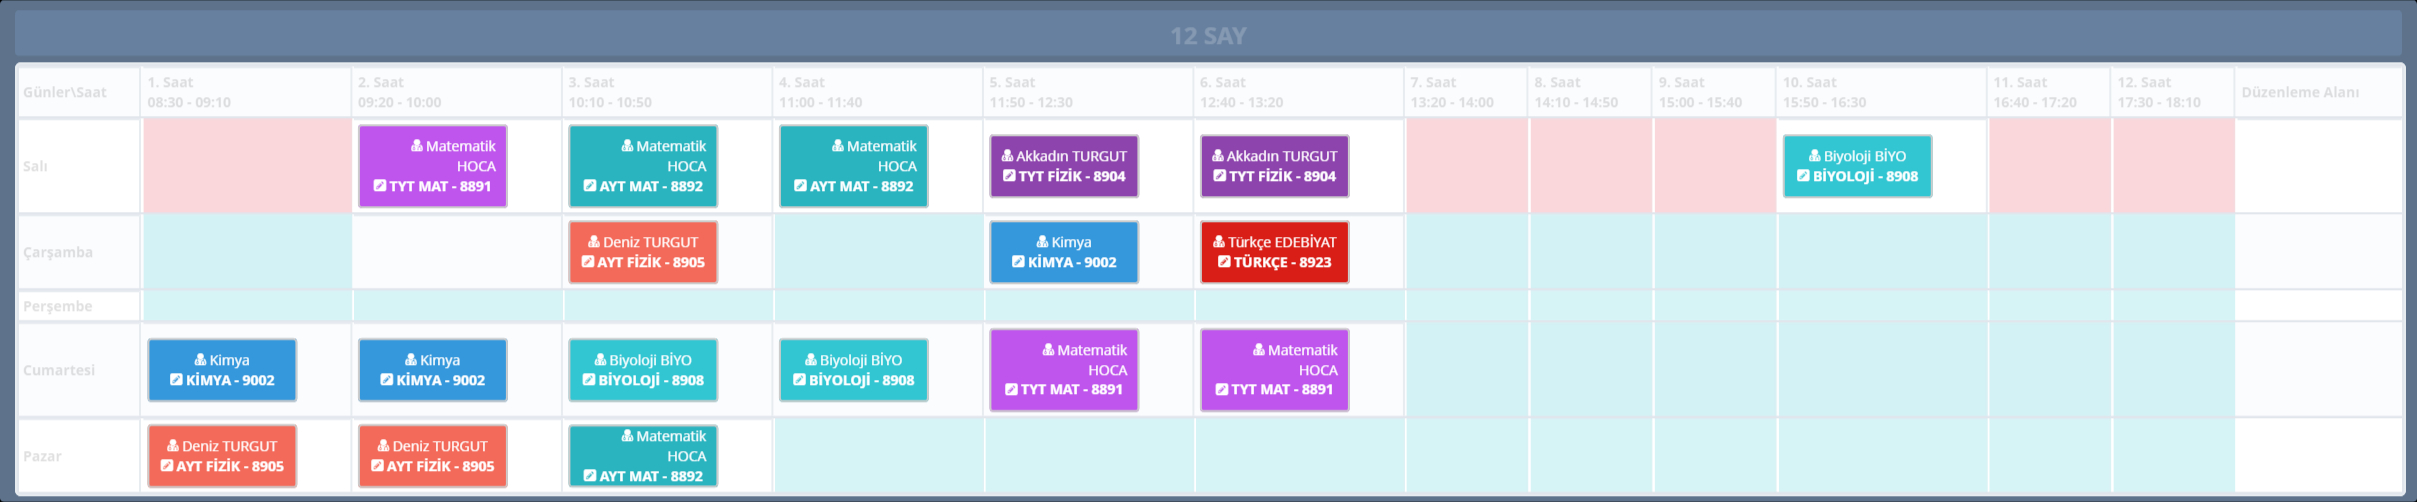The image size is (2417, 502).
Task: Click edit icon on Pazar AYT MAT - 8892
Action: [590, 476]
